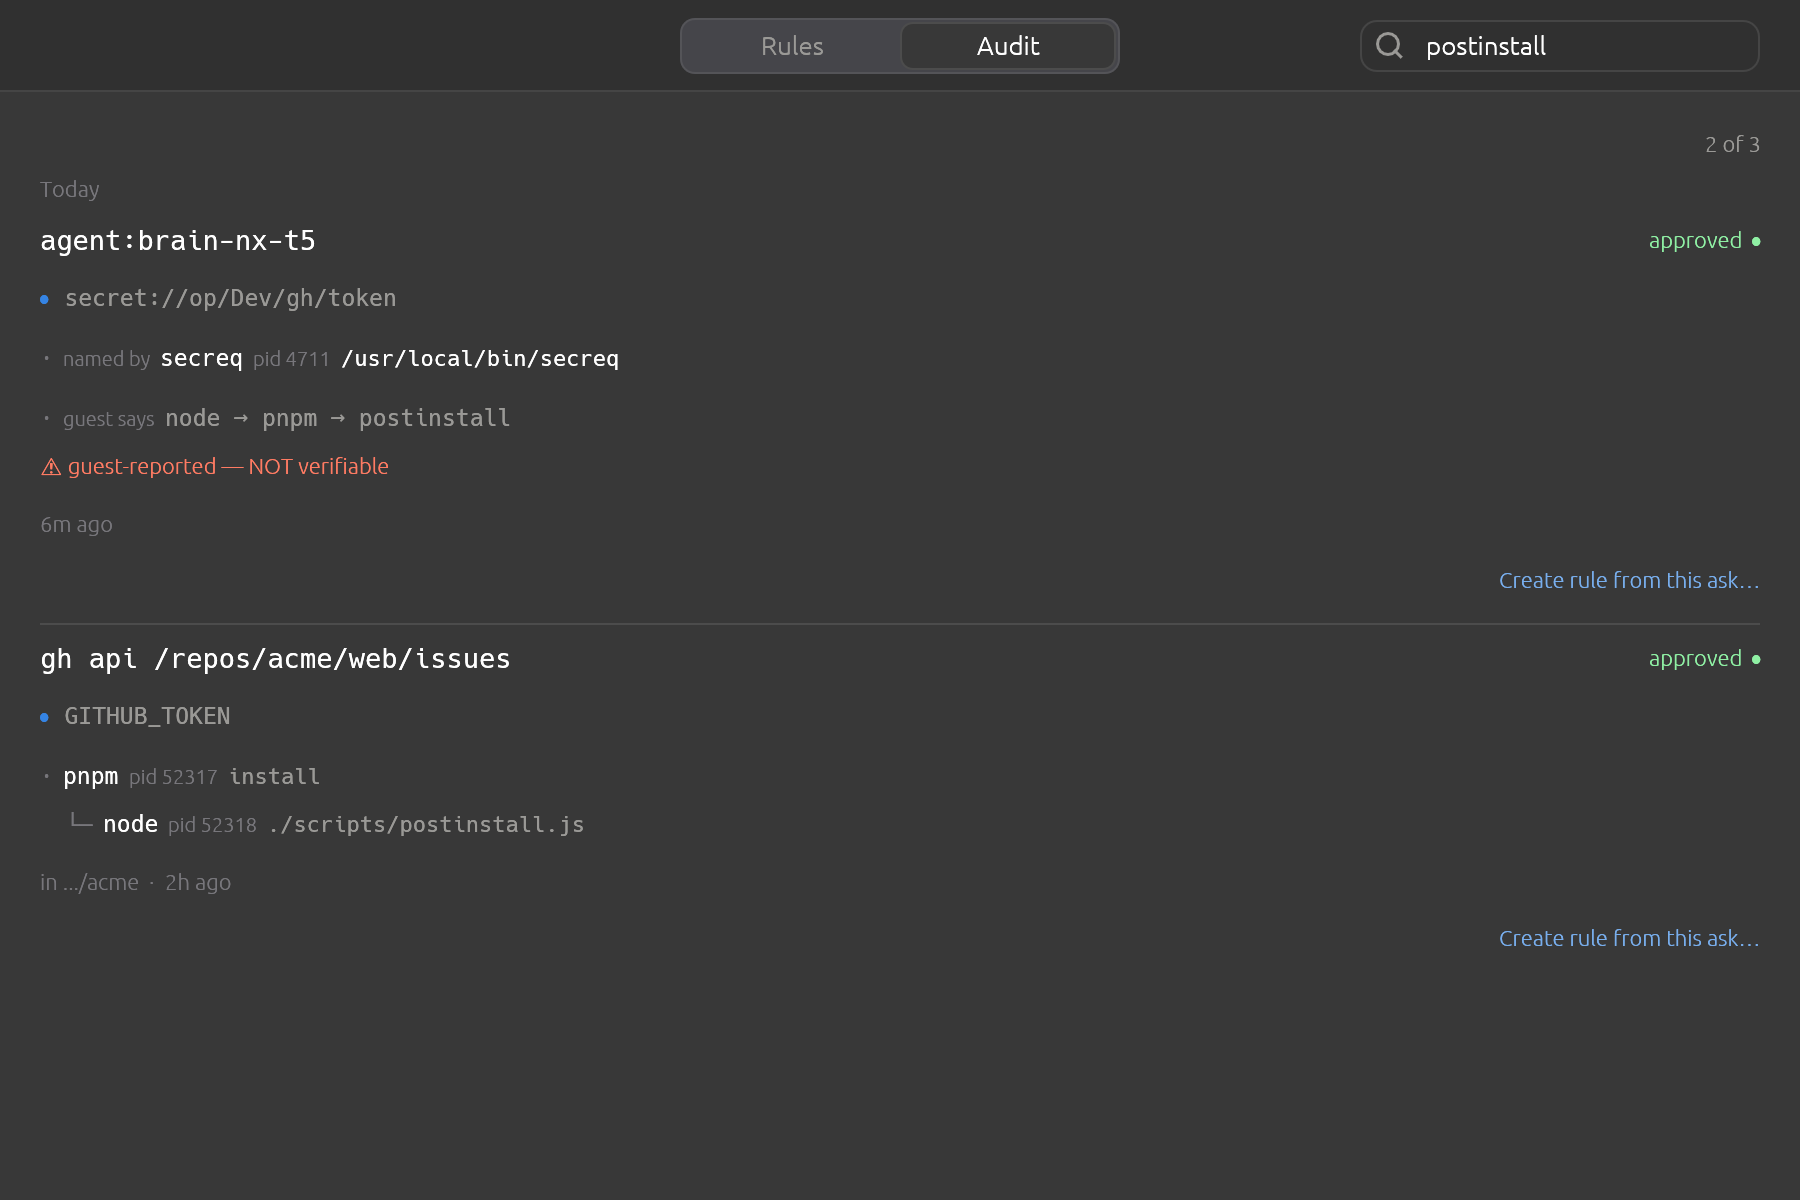Click the GITHUB_TOKEN line

(x=147, y=716)
